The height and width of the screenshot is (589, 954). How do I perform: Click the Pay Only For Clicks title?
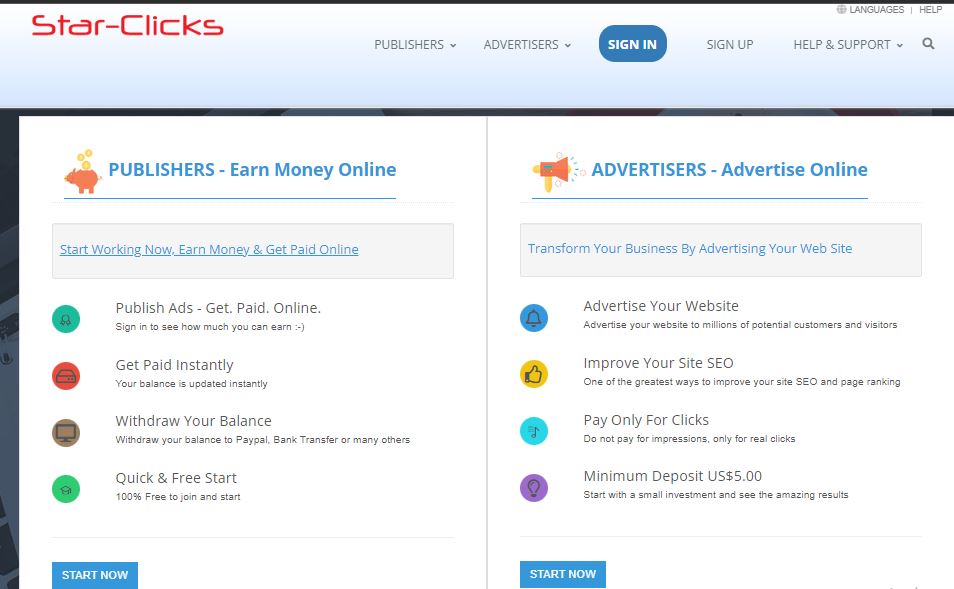[646, 420]
